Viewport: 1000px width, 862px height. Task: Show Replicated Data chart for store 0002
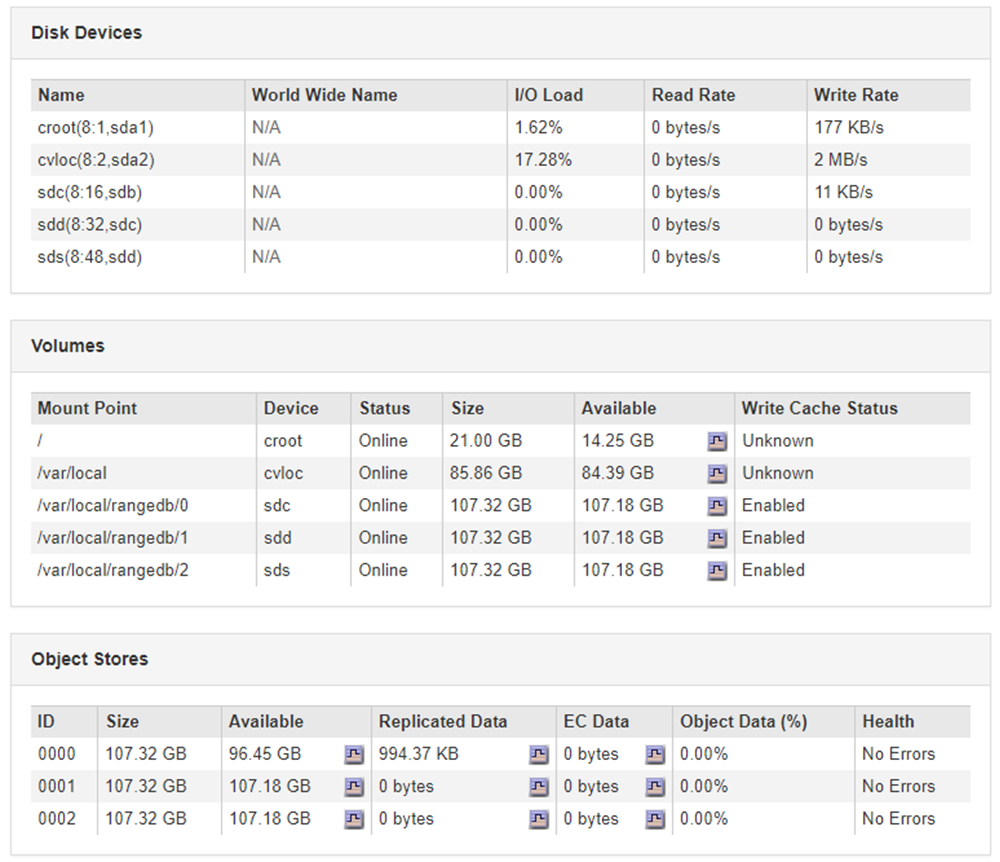539,819
